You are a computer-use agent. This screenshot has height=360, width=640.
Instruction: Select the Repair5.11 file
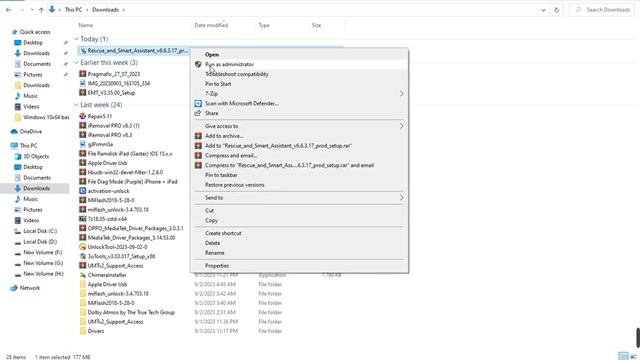[100, 116]
